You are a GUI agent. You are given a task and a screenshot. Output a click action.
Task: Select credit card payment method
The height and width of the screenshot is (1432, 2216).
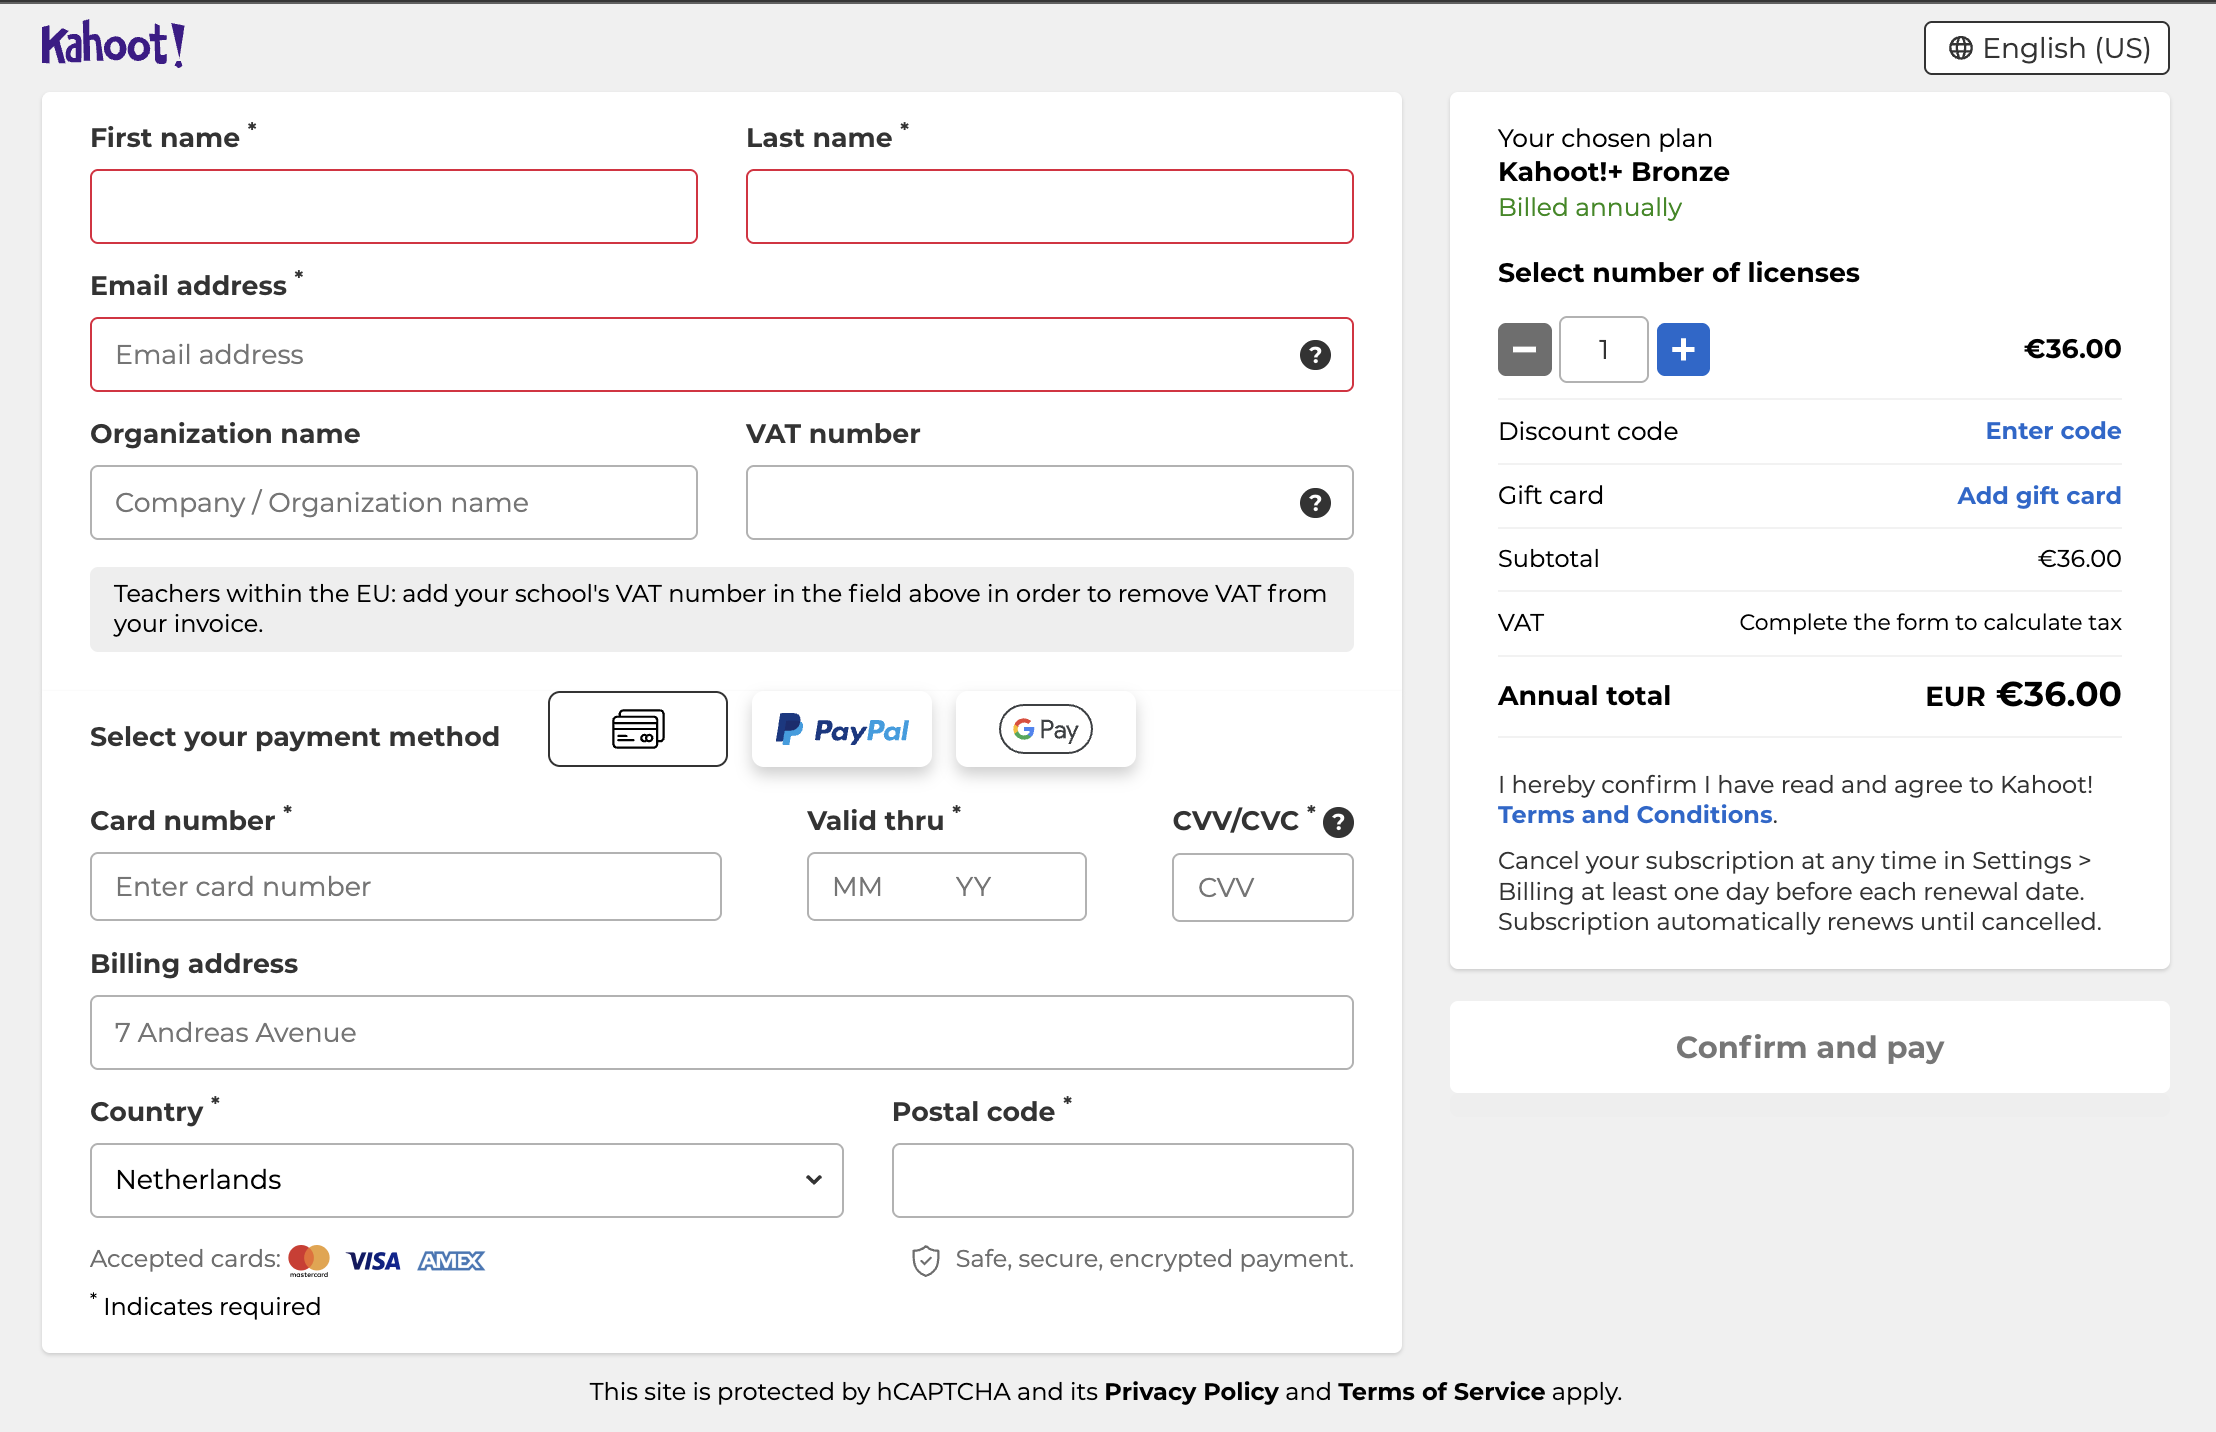point(638,729)
